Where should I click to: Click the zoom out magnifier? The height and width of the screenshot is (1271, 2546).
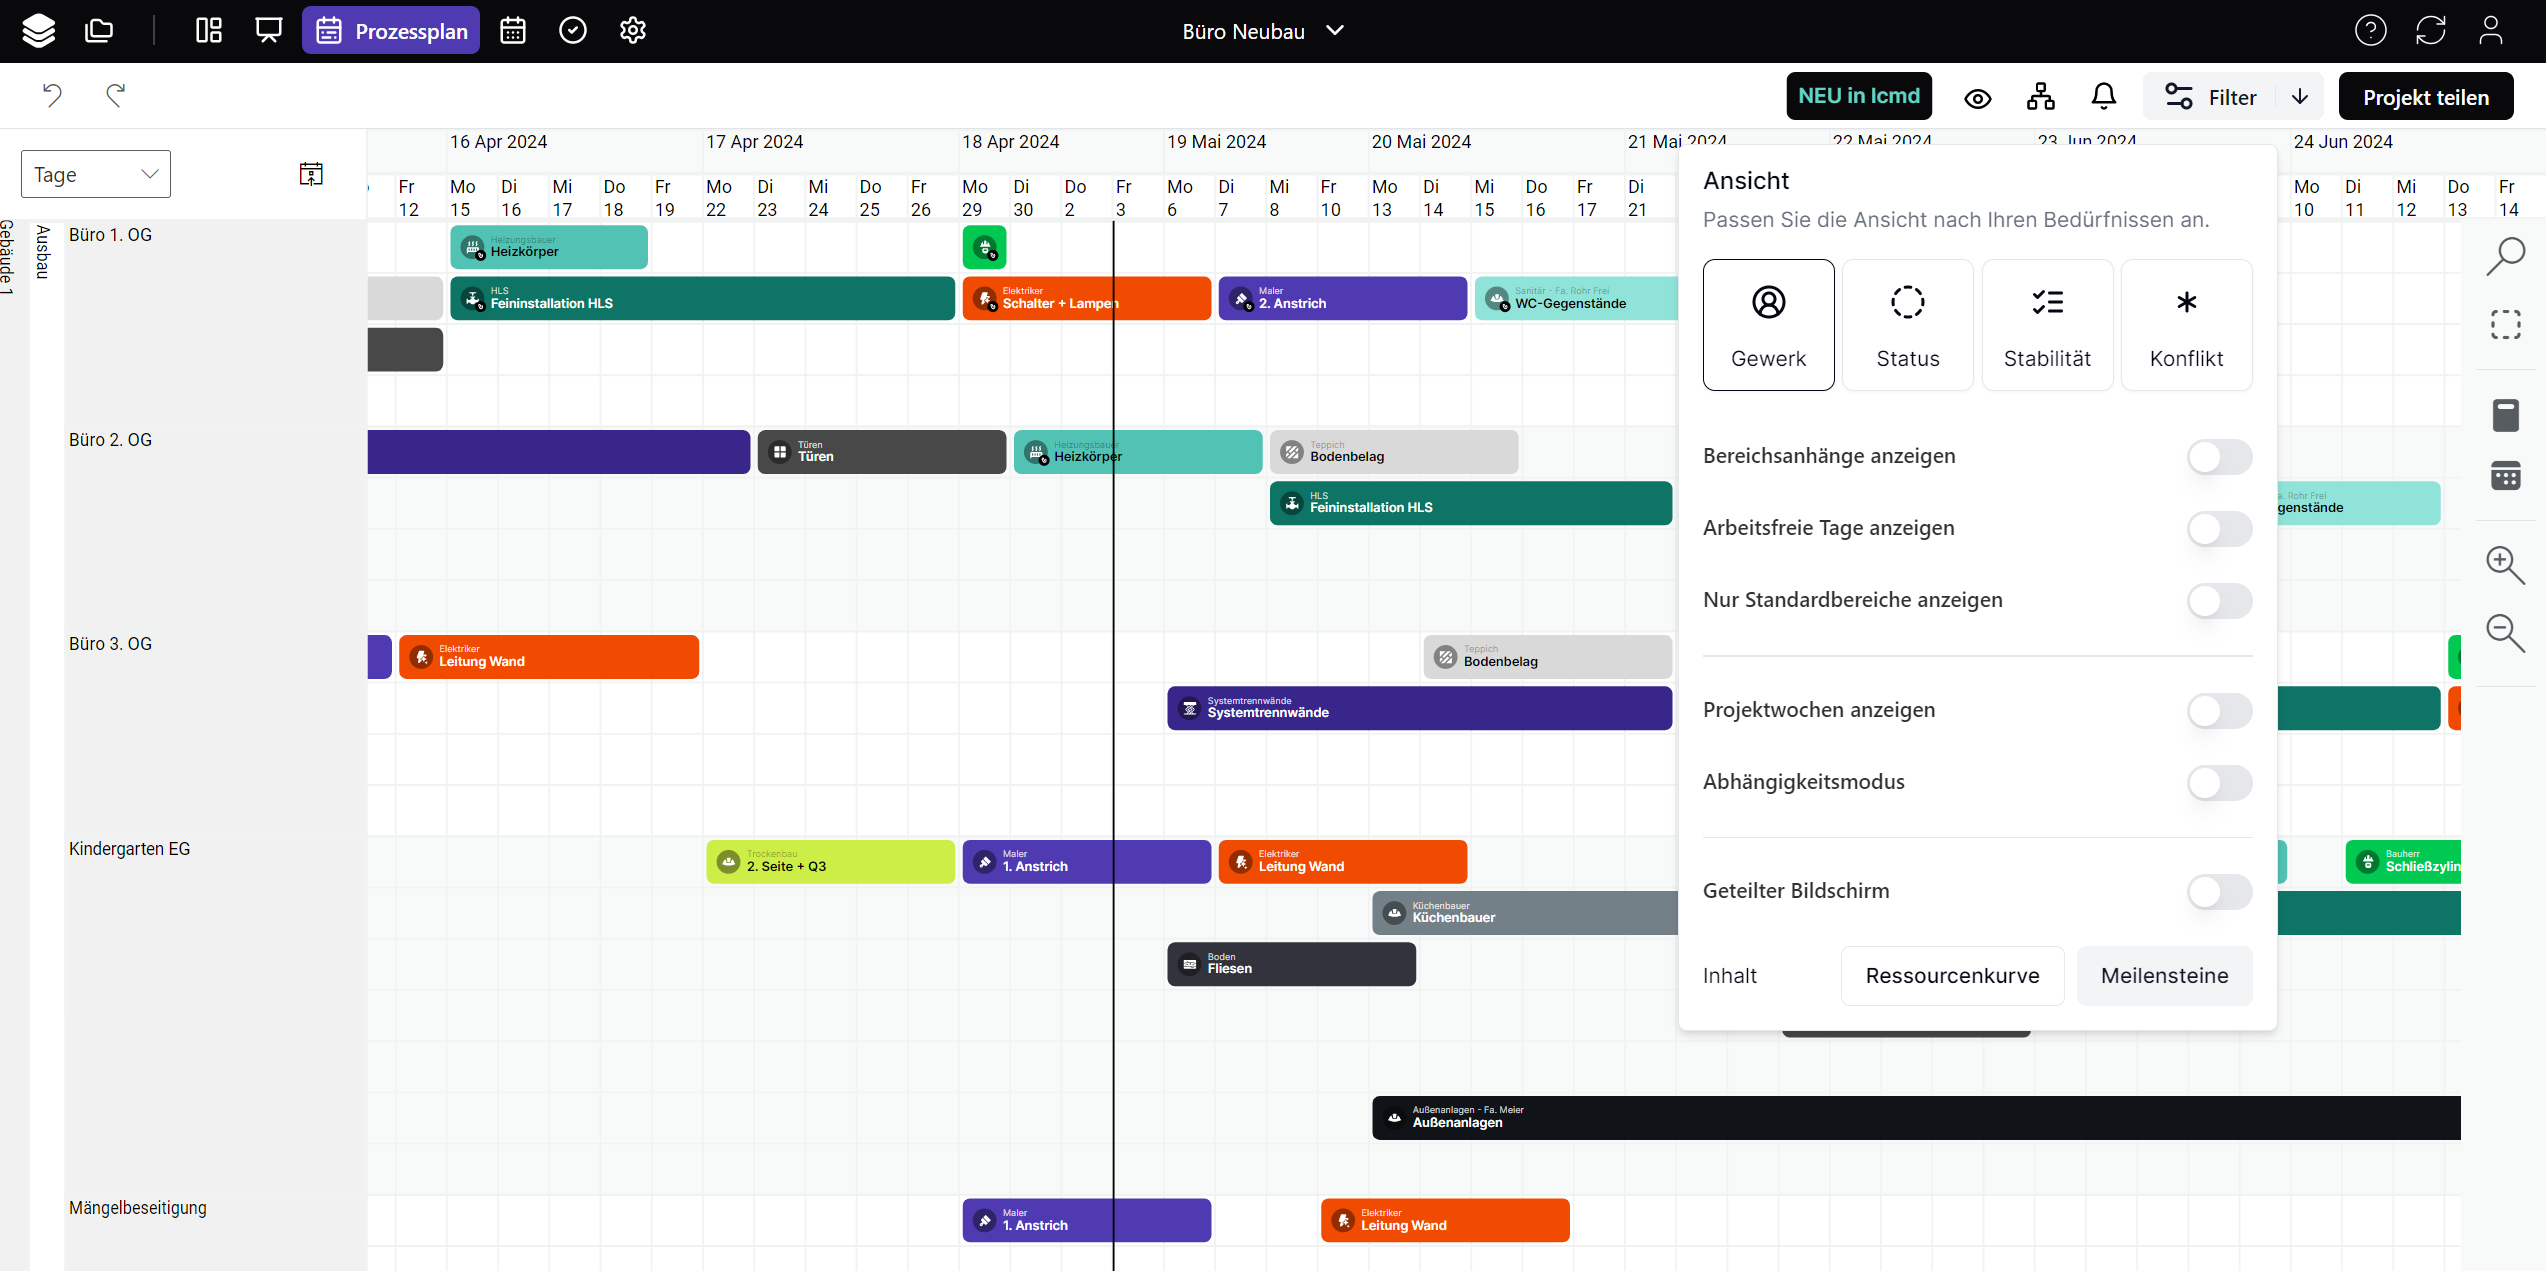click(x=2505, y=633)
